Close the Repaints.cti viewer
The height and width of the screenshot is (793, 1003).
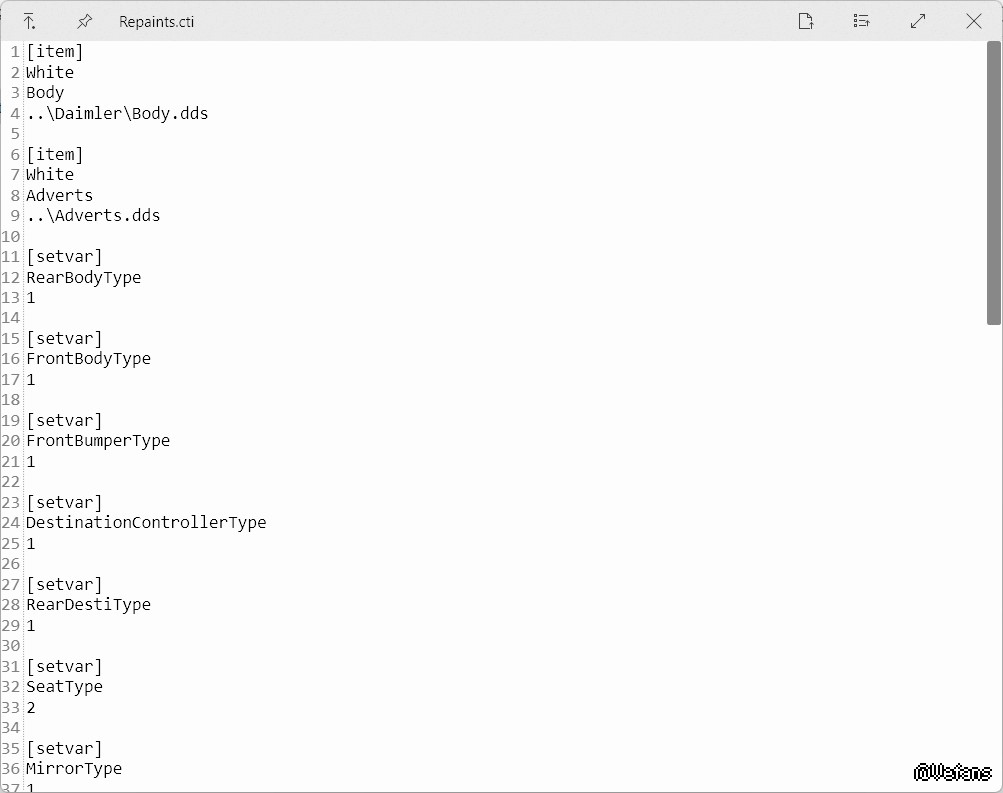point(973,21)
